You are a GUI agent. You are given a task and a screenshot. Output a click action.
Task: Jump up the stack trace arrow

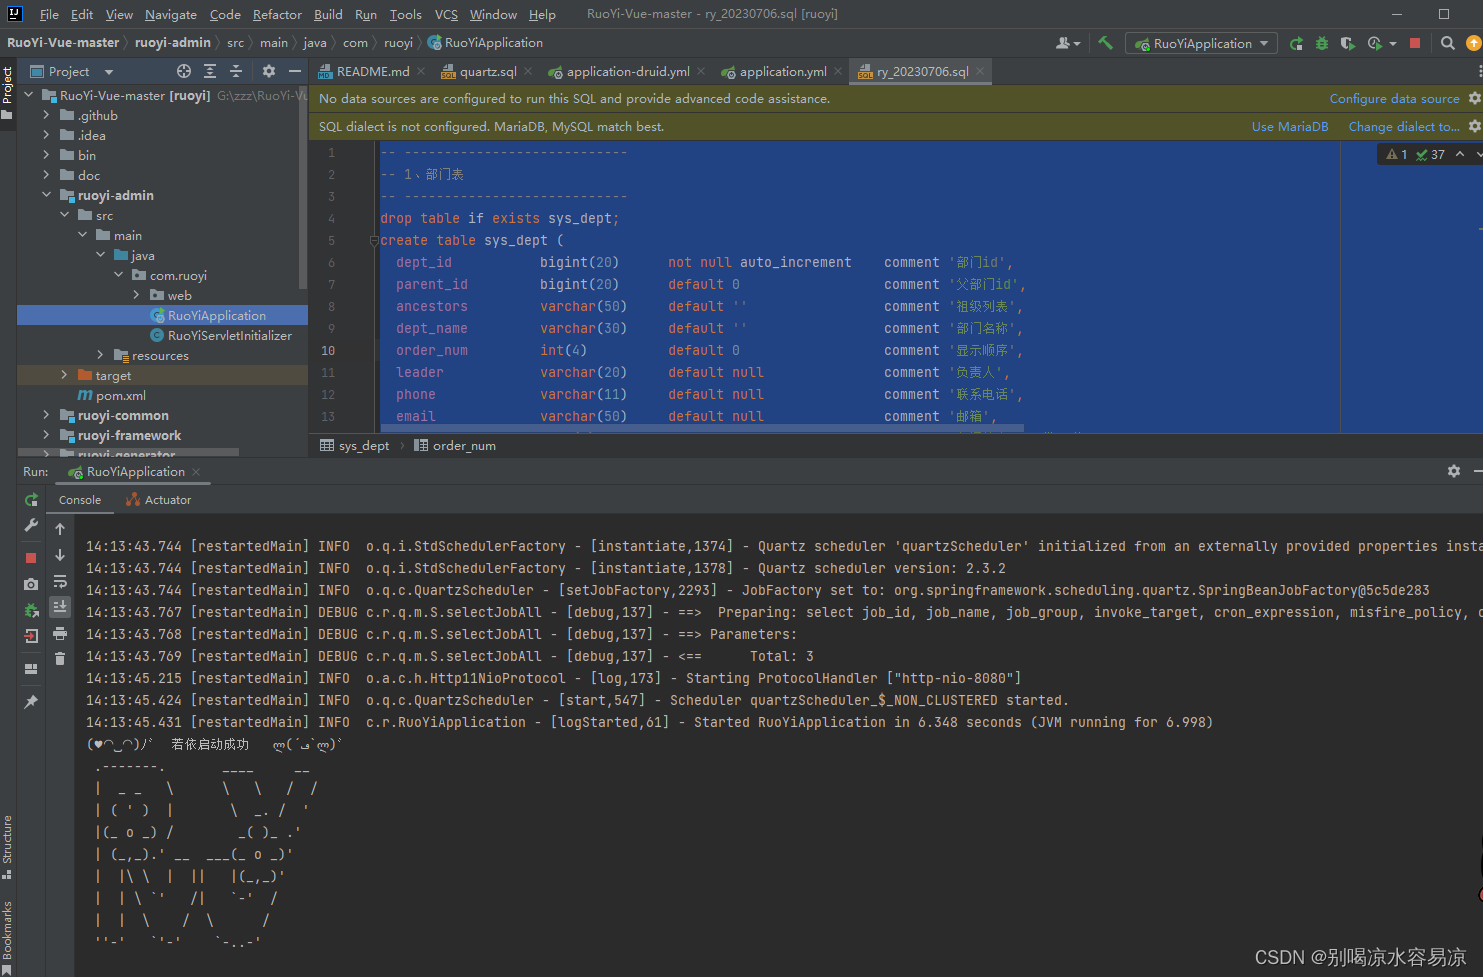click(60, 529)
